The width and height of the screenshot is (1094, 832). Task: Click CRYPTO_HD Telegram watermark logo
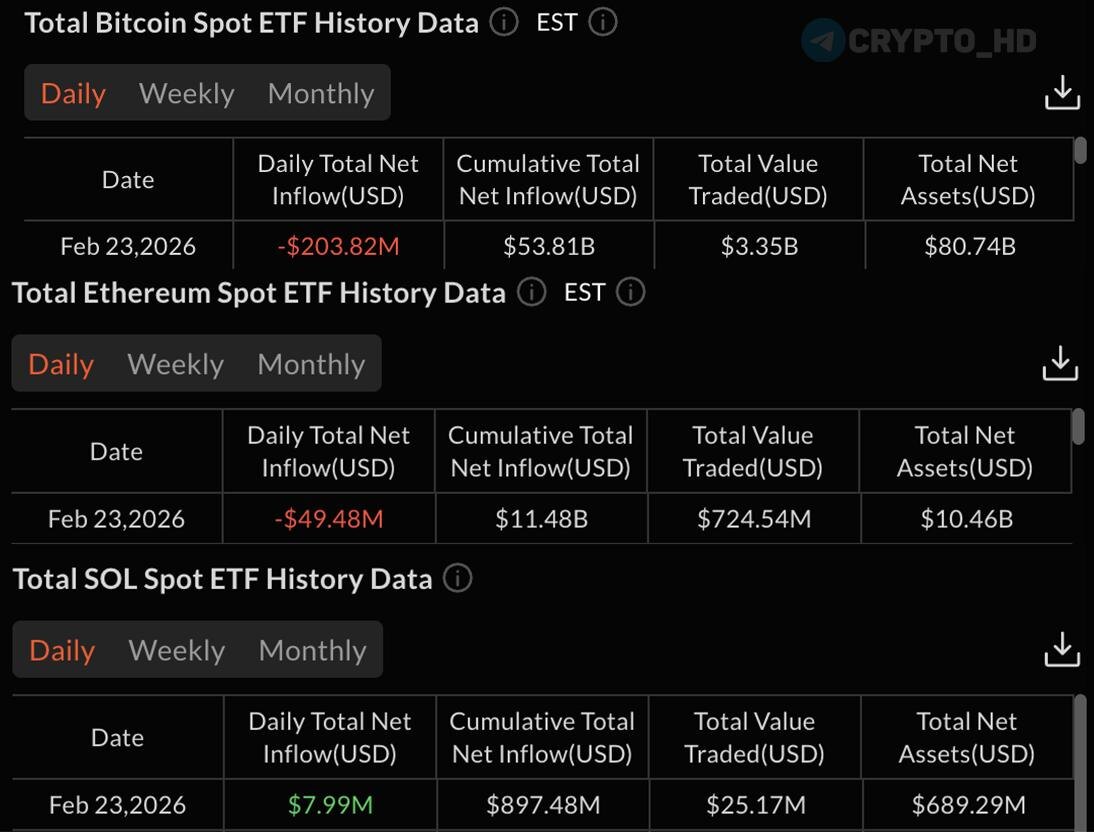point(824,41)
